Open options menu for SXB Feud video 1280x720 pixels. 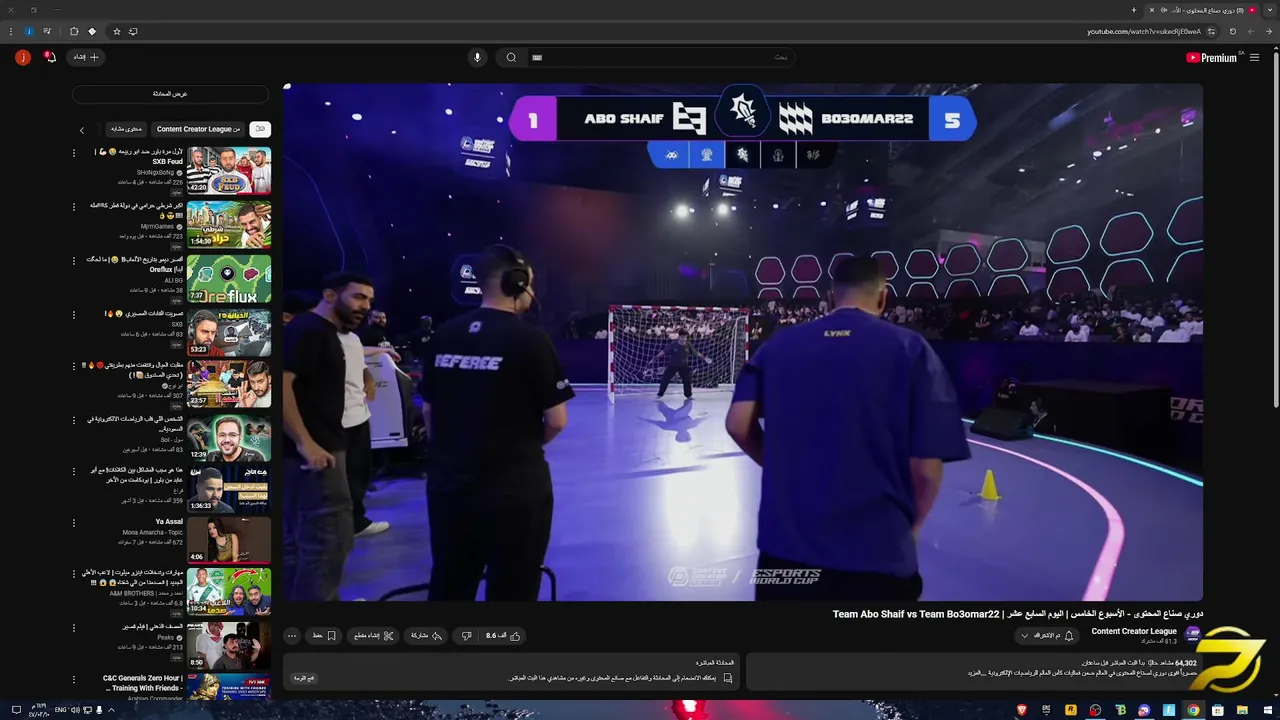pos(73,153)
